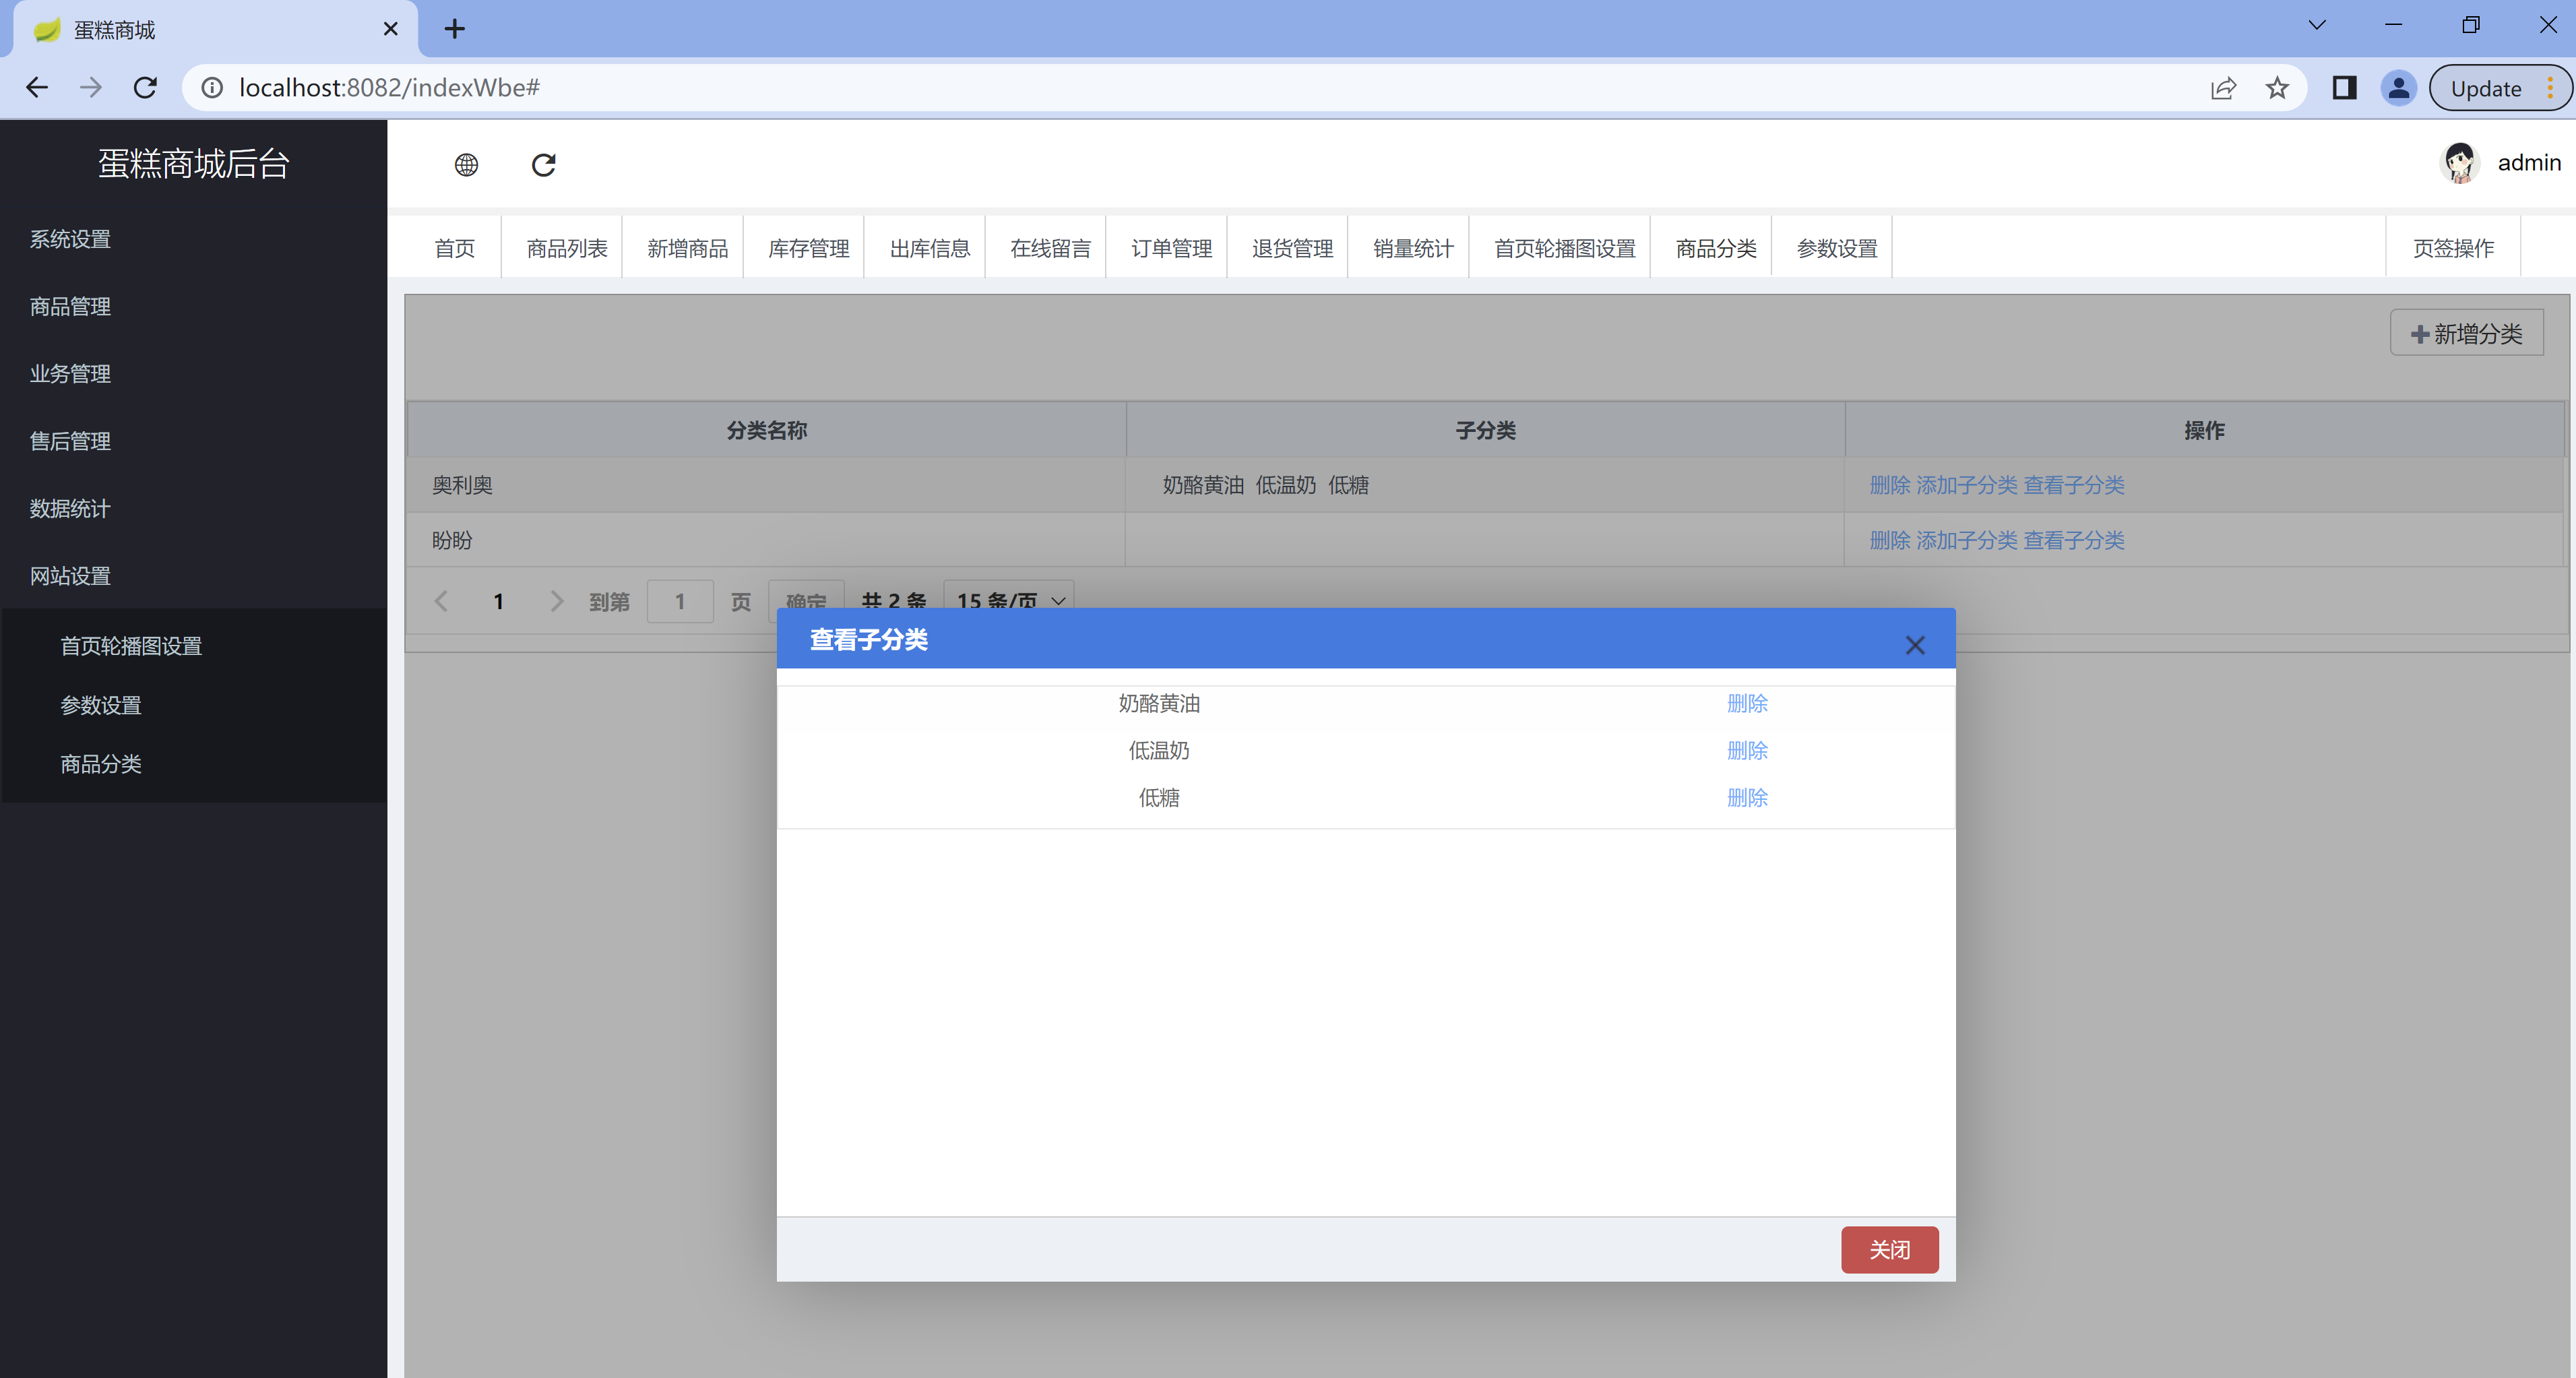Switch to the 退货管理 tab
This screenshot has height=1378, width=2576.
coord(1292,248)
